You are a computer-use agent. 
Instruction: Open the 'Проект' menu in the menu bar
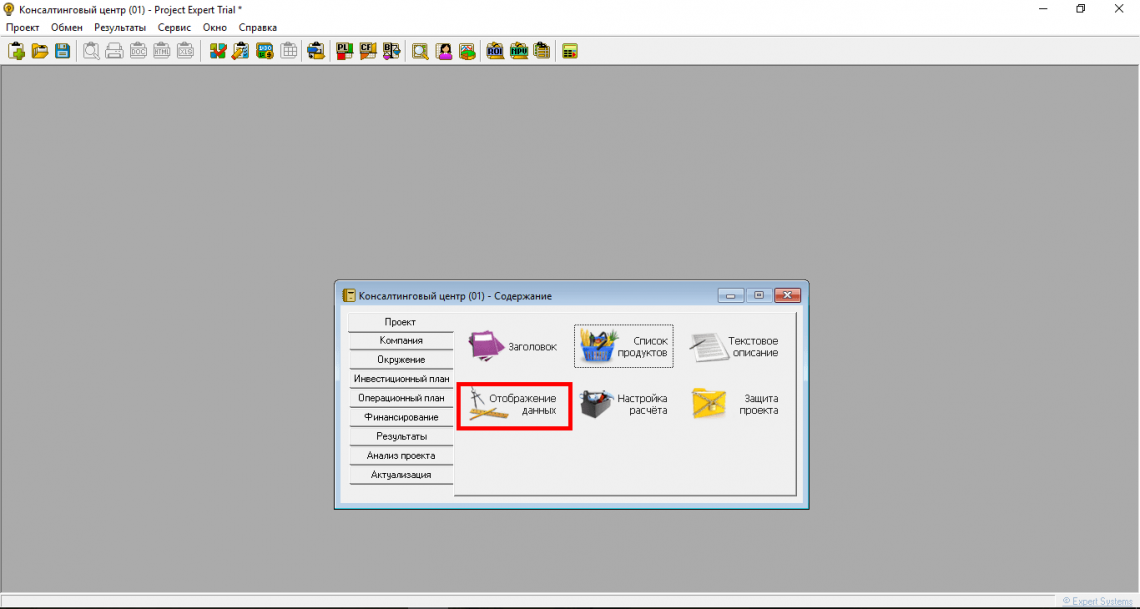[x=22, y=27]
